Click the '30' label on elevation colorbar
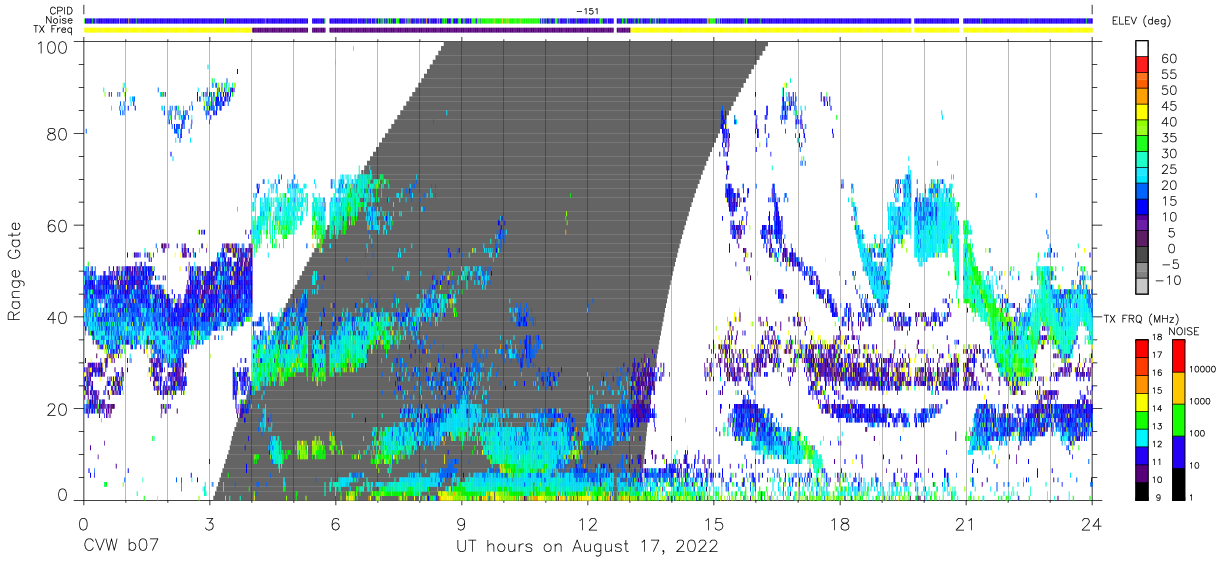 click(x=1168, y=154)
